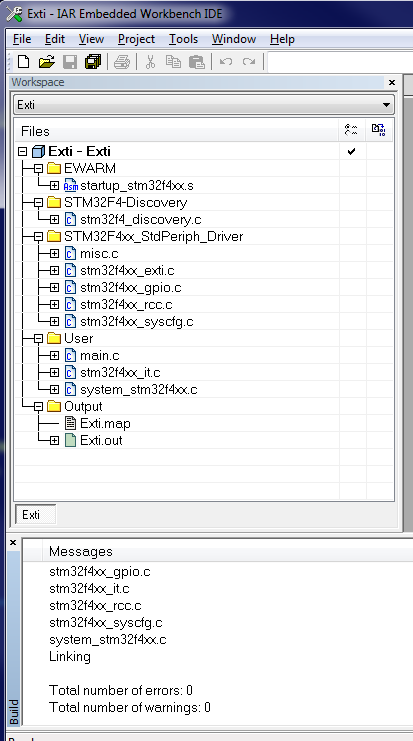Click the STM32F4-Discovery folder icon
The image size is (413, 741).
tap(54, 202)
